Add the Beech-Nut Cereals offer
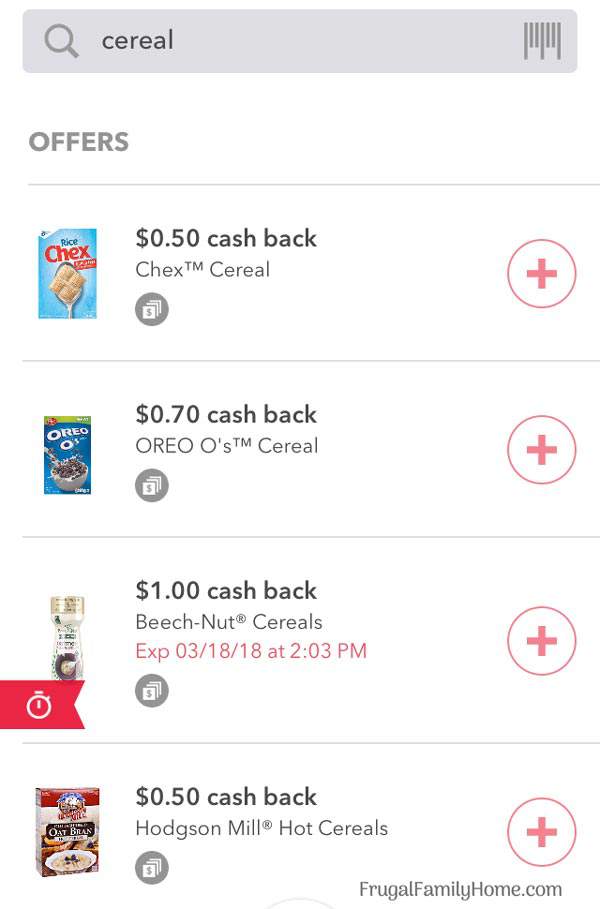Image resolution: width=600 pixels, height=909 pixels. pos(541,640)
